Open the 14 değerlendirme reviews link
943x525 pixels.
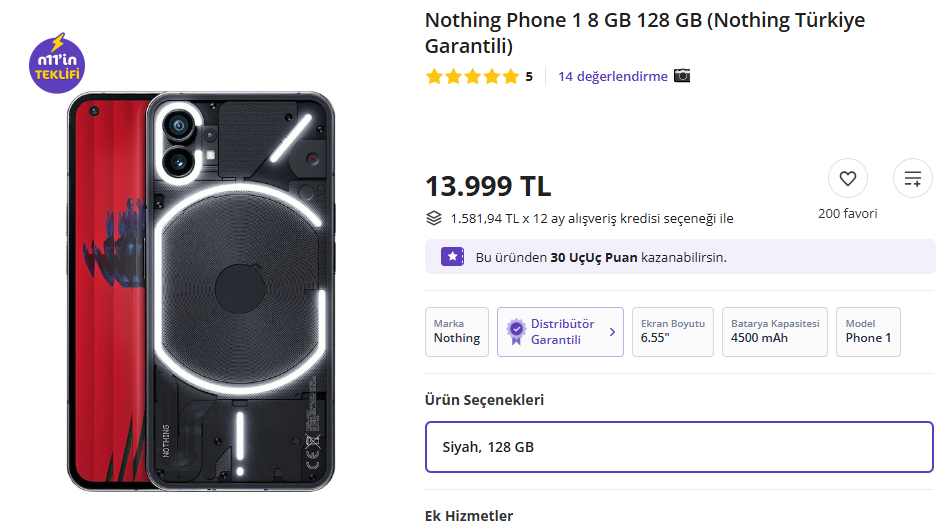click(x=612, y=76)
